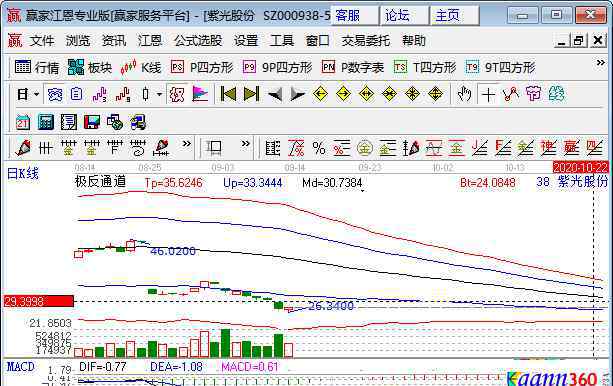Click the pink flag icon
The width and height of the screenshot is (613, 386).
tap(200, 94)
